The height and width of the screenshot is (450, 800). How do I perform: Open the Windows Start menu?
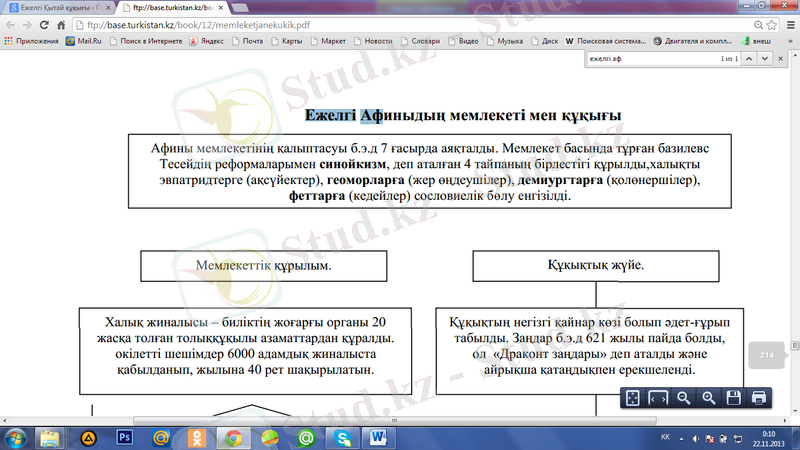(x=15, y=438)
